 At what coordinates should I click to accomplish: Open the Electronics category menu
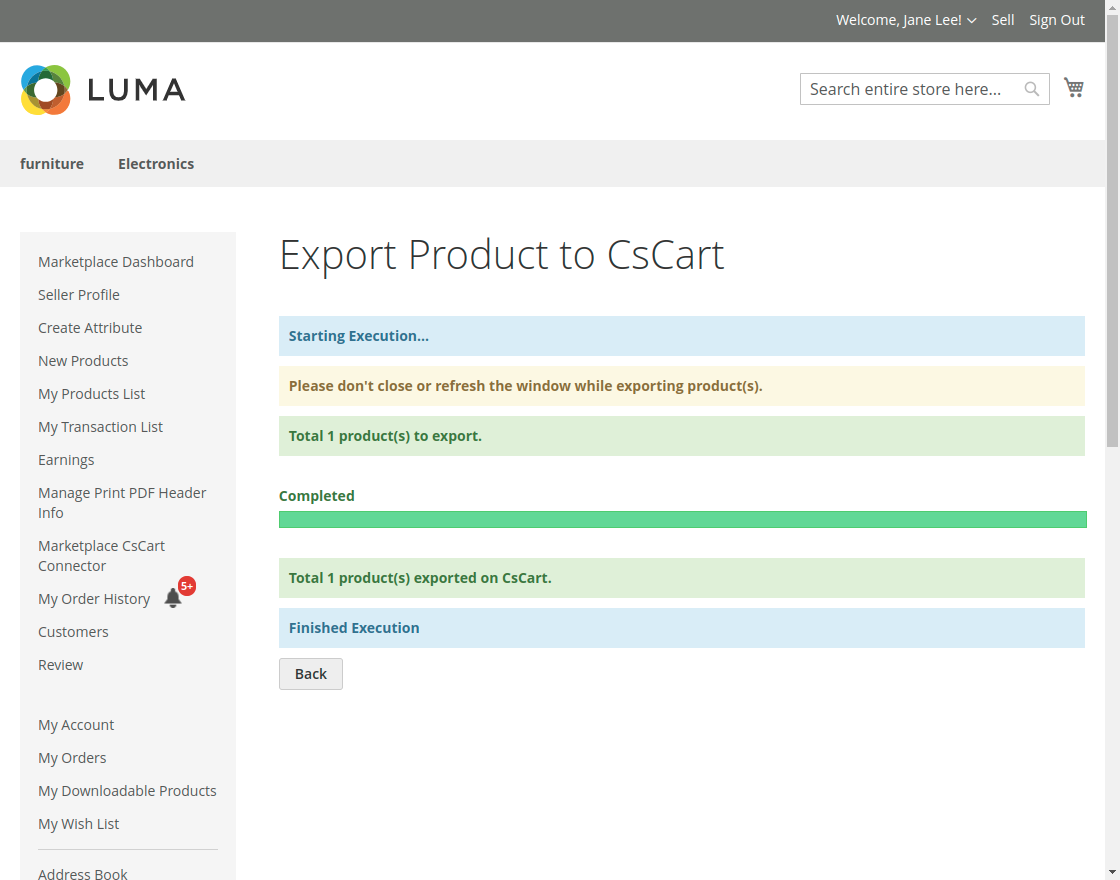coord(156,164)
